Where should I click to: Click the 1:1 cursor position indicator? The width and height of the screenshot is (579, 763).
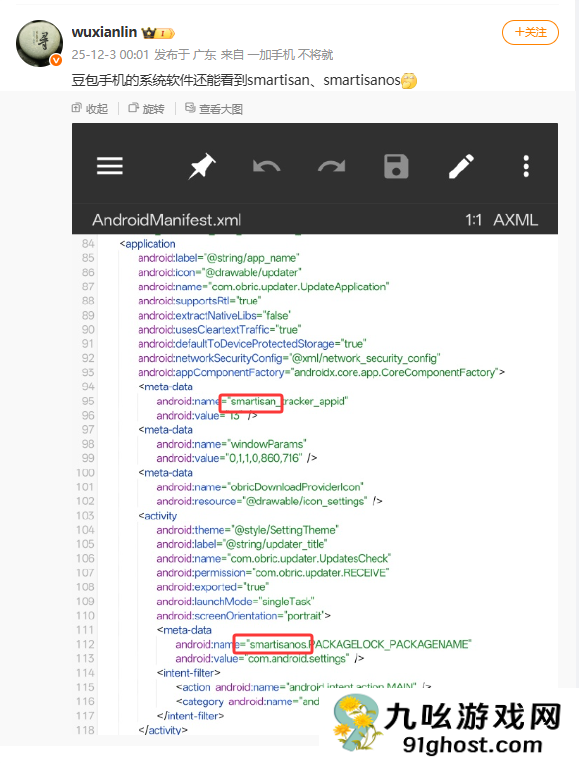pos(473,220)
